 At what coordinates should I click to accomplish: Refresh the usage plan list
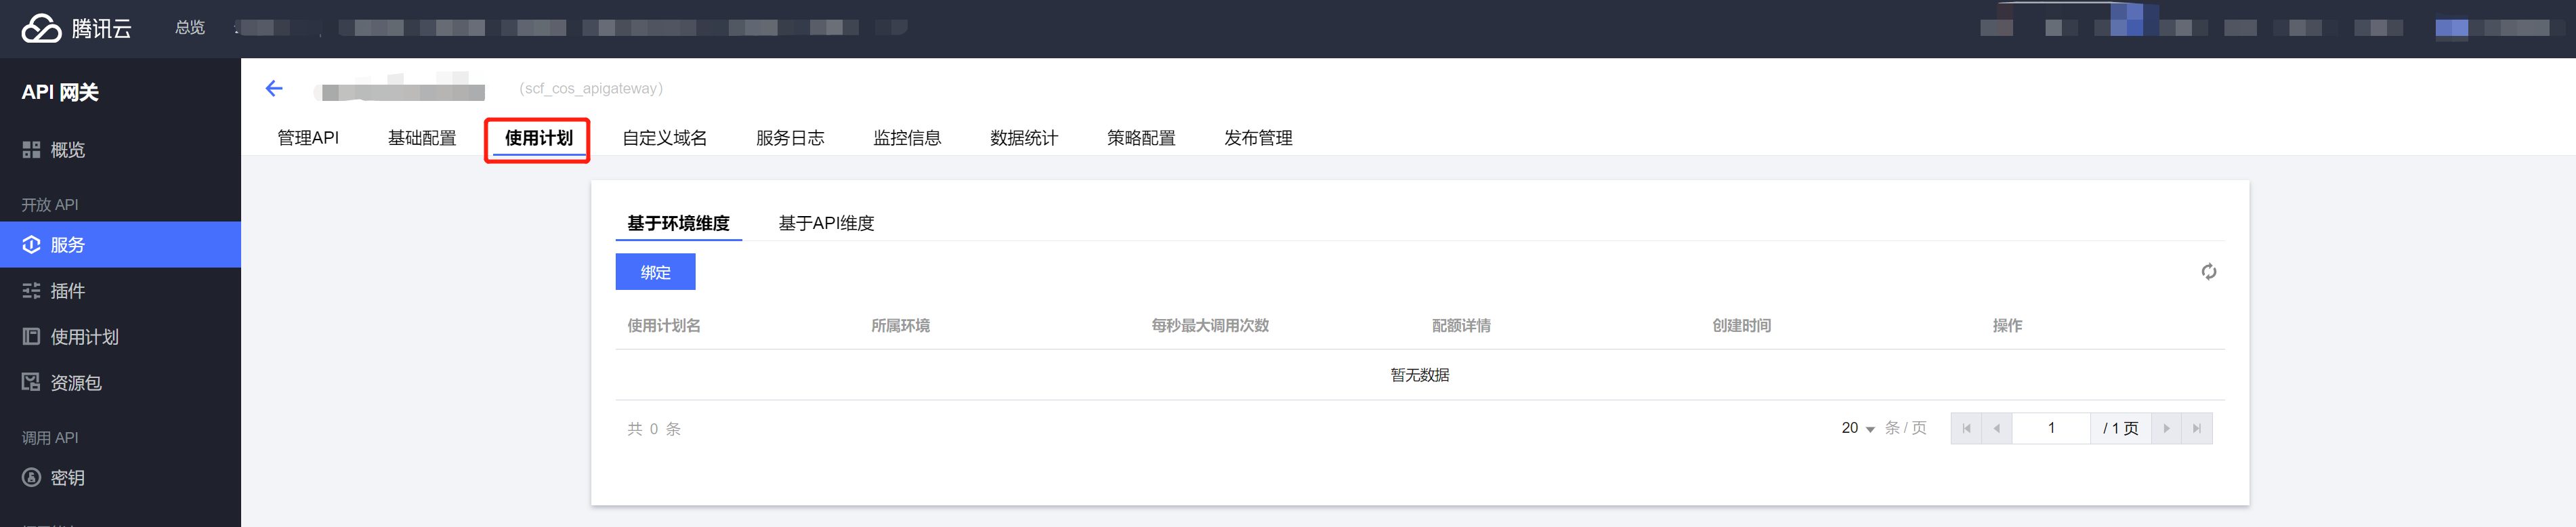2209,272
